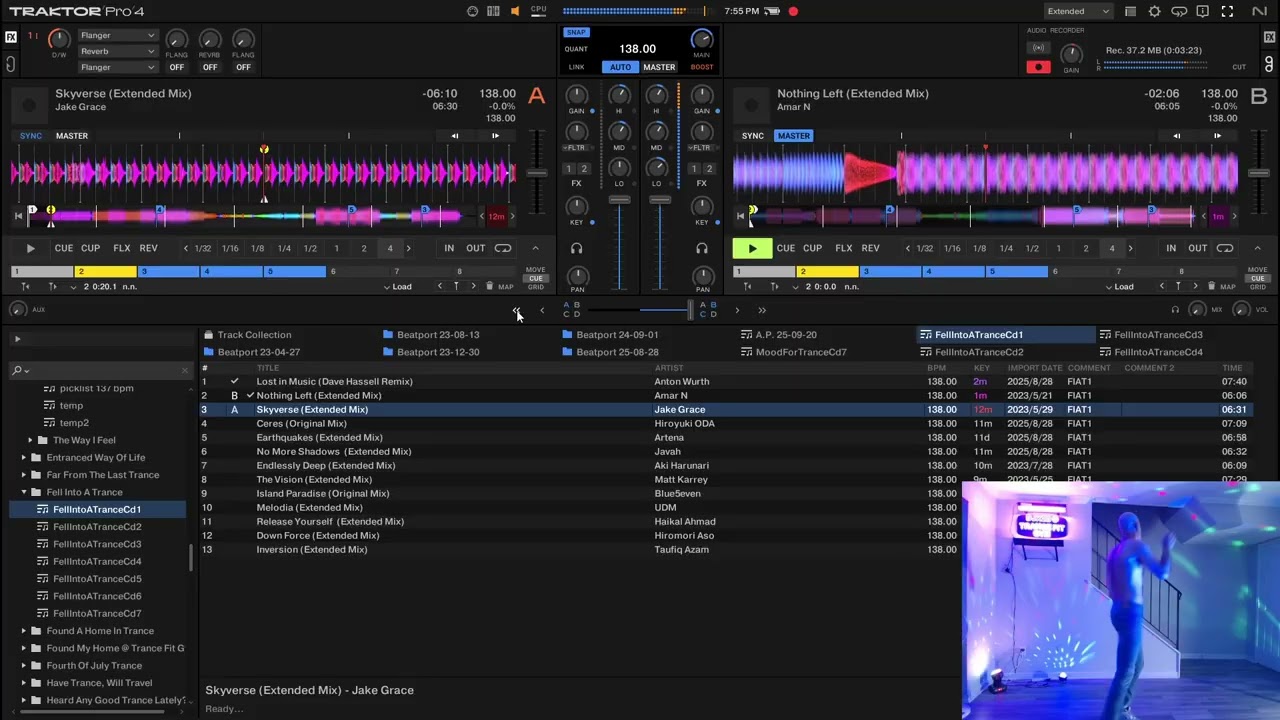Click the exclamation info icon in header
The width and height of the screenshot is (1280, 720).
point(1203,11)
